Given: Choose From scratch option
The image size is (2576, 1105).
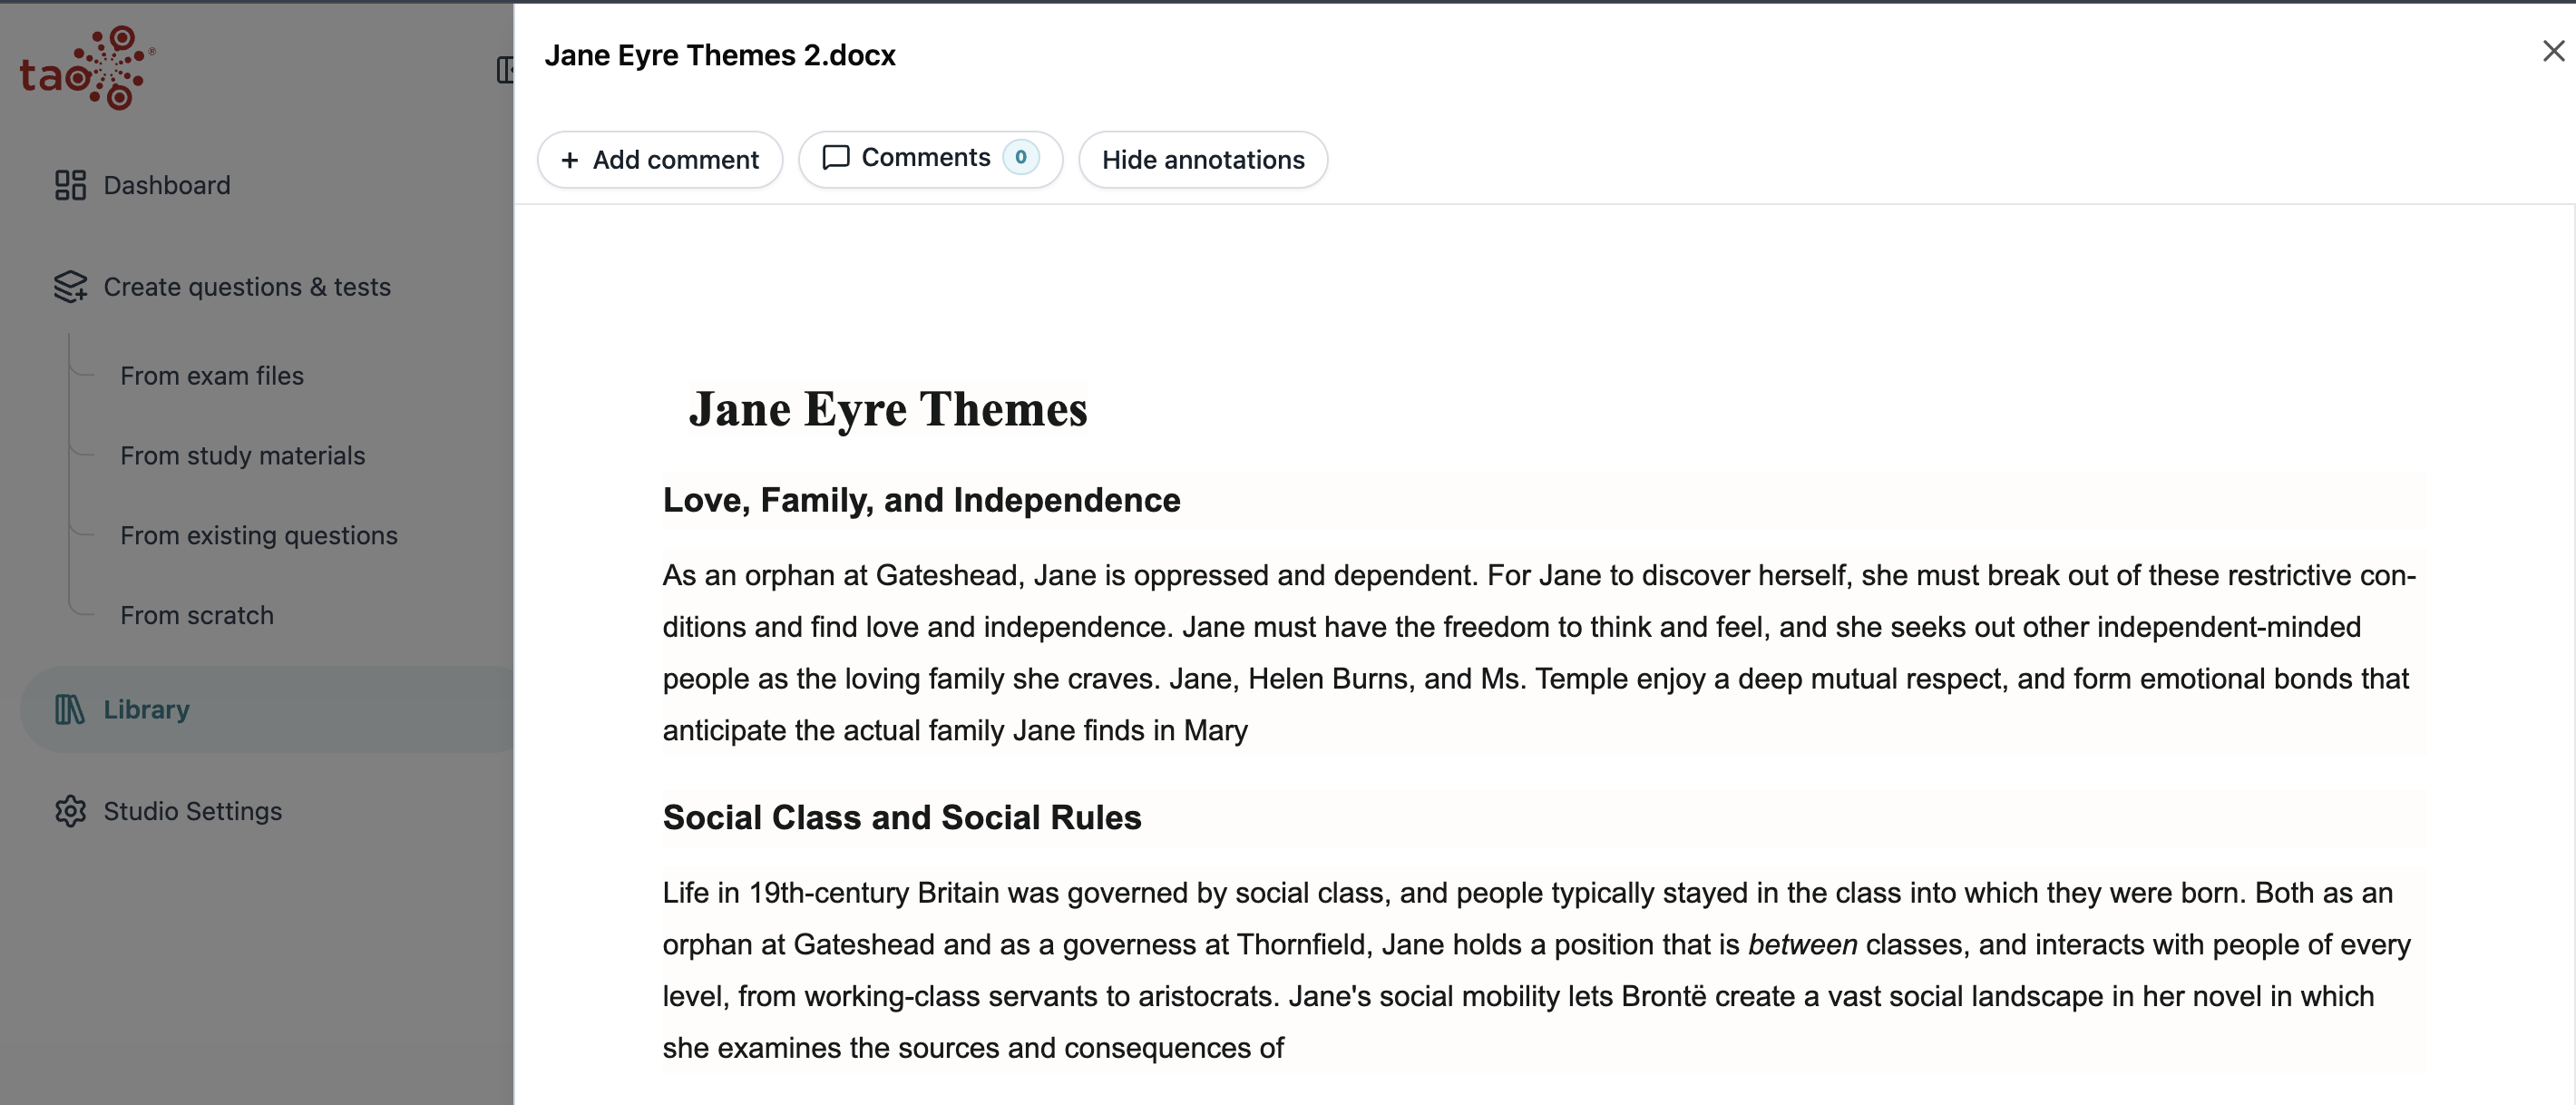Looking at the screenshot, I should [x=197, y=616].
